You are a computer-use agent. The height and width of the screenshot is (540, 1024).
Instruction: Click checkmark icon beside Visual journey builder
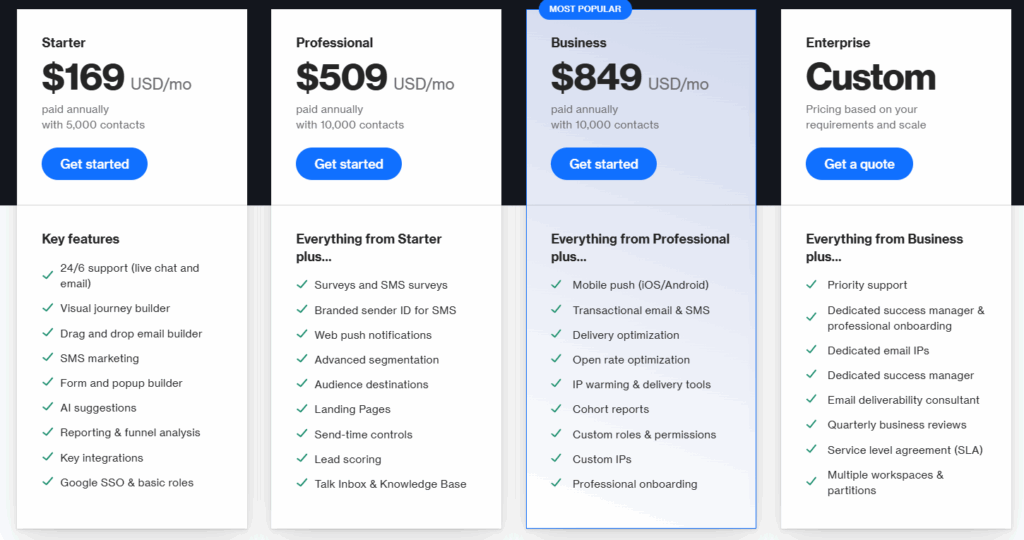[x=48, y=308]
